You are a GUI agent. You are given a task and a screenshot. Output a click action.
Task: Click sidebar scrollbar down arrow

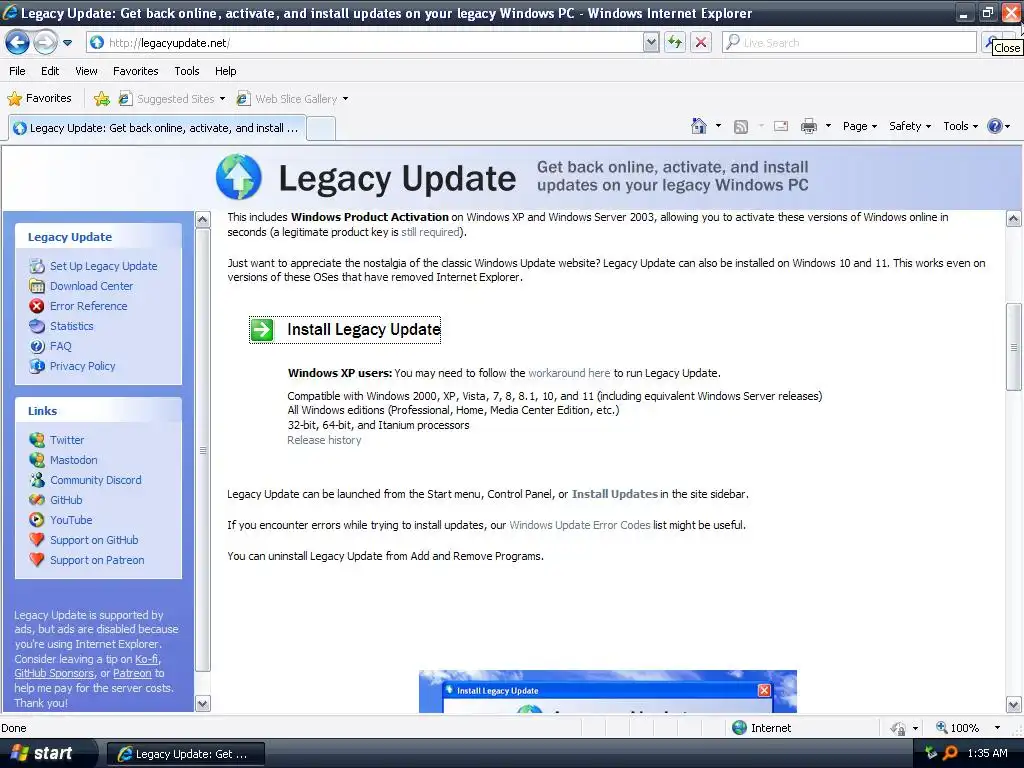[203, 703]
